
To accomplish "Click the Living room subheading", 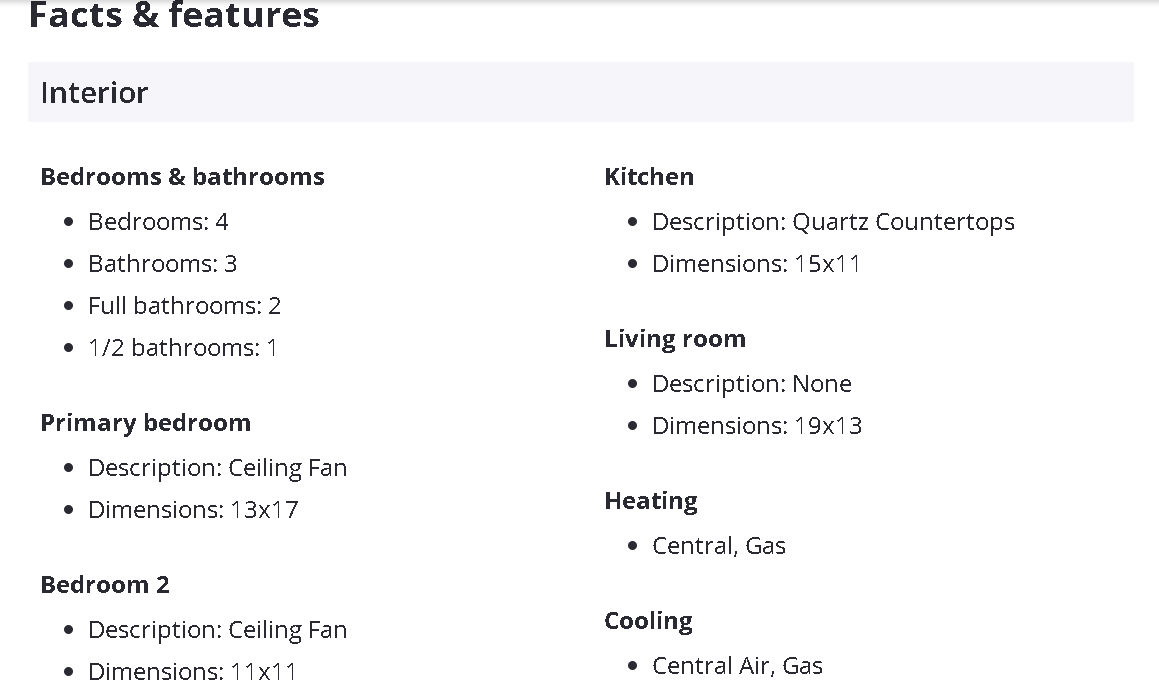I will (675, 339).
